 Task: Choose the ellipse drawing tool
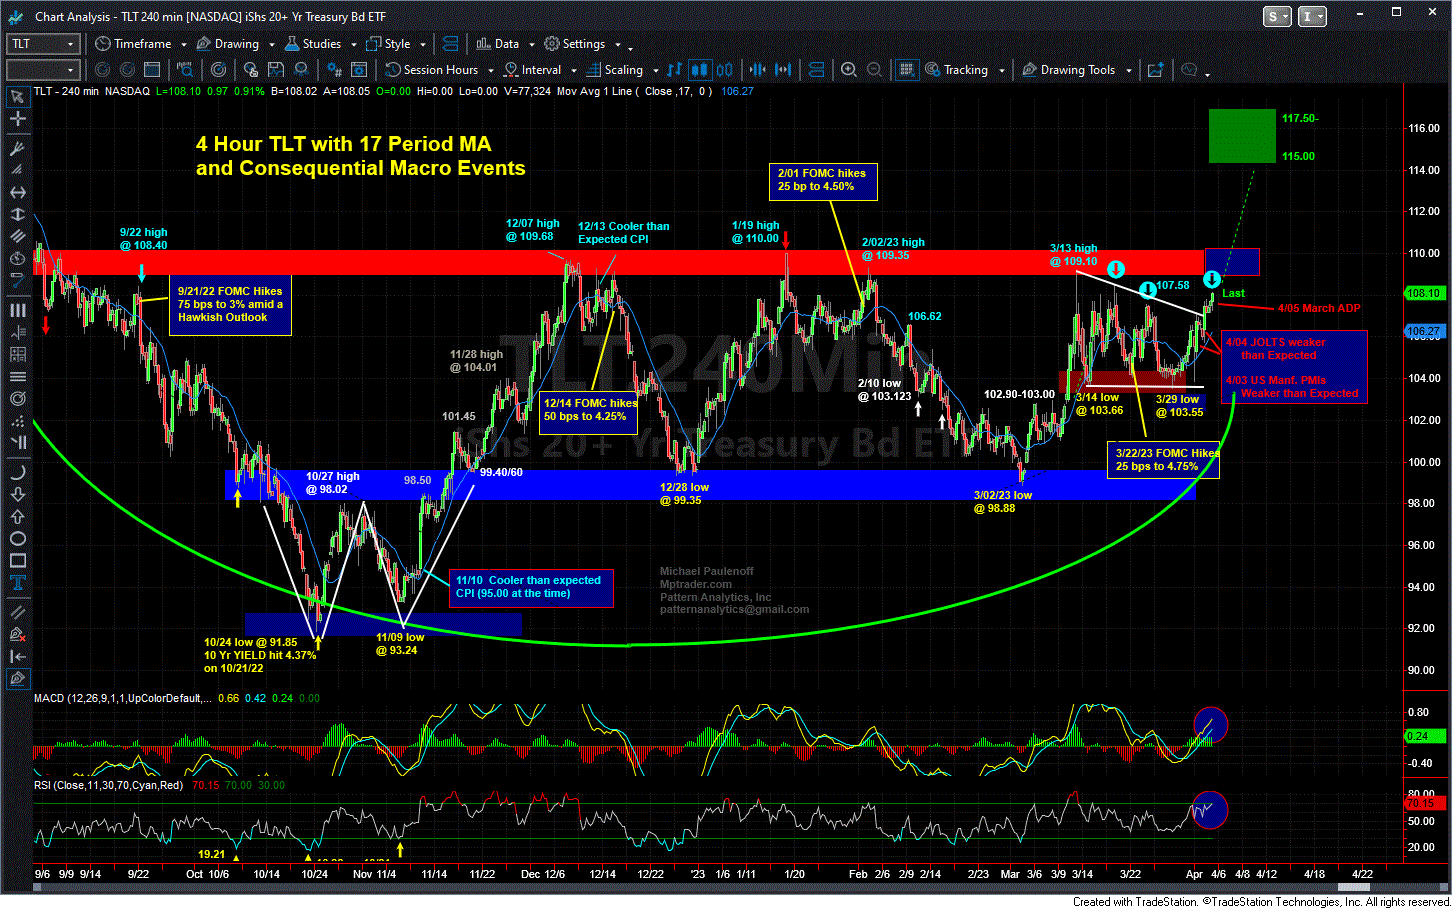pos(17,538)
